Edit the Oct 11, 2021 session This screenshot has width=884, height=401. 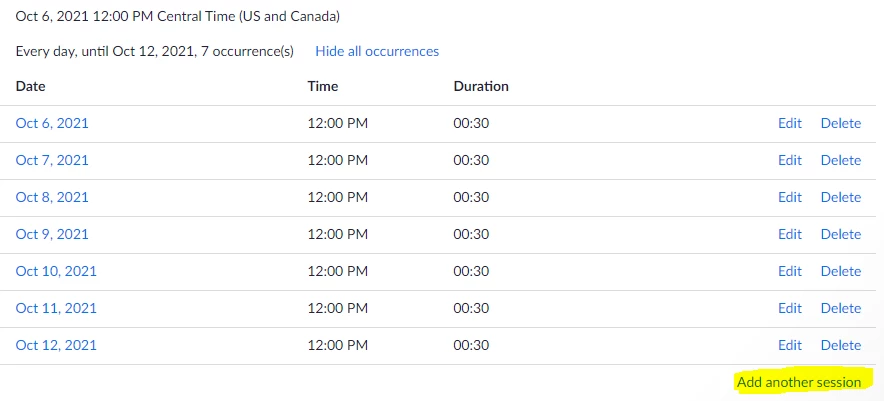pos(790,308)
